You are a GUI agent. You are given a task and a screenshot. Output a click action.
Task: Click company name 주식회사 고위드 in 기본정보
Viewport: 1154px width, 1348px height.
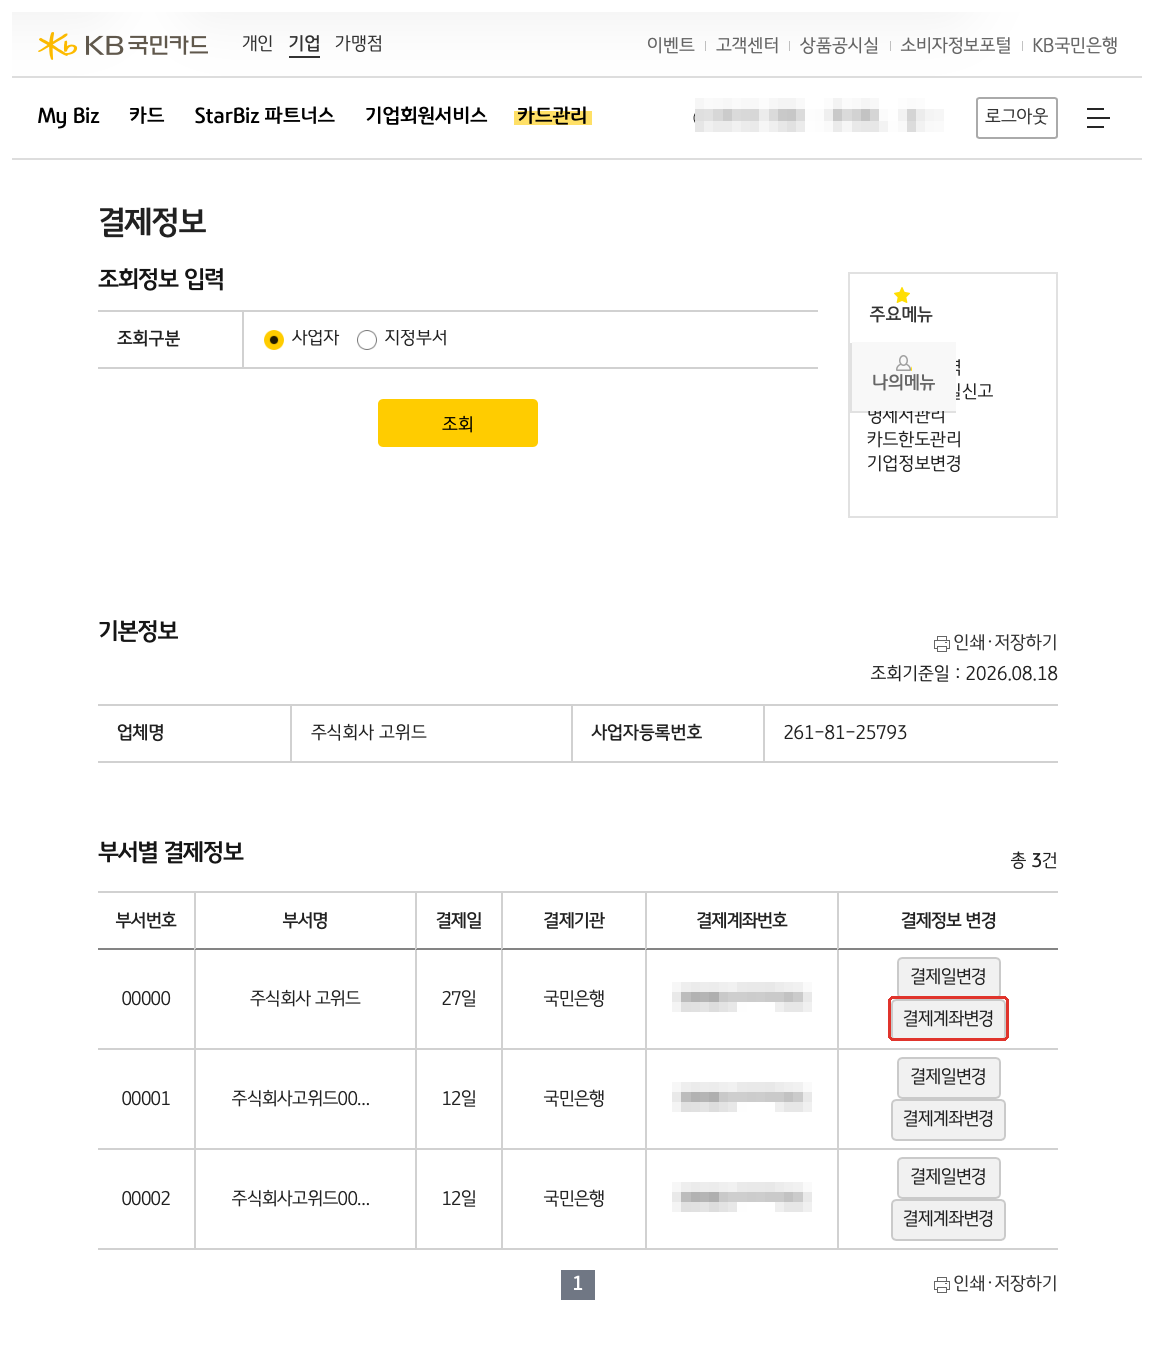[369, 733]
